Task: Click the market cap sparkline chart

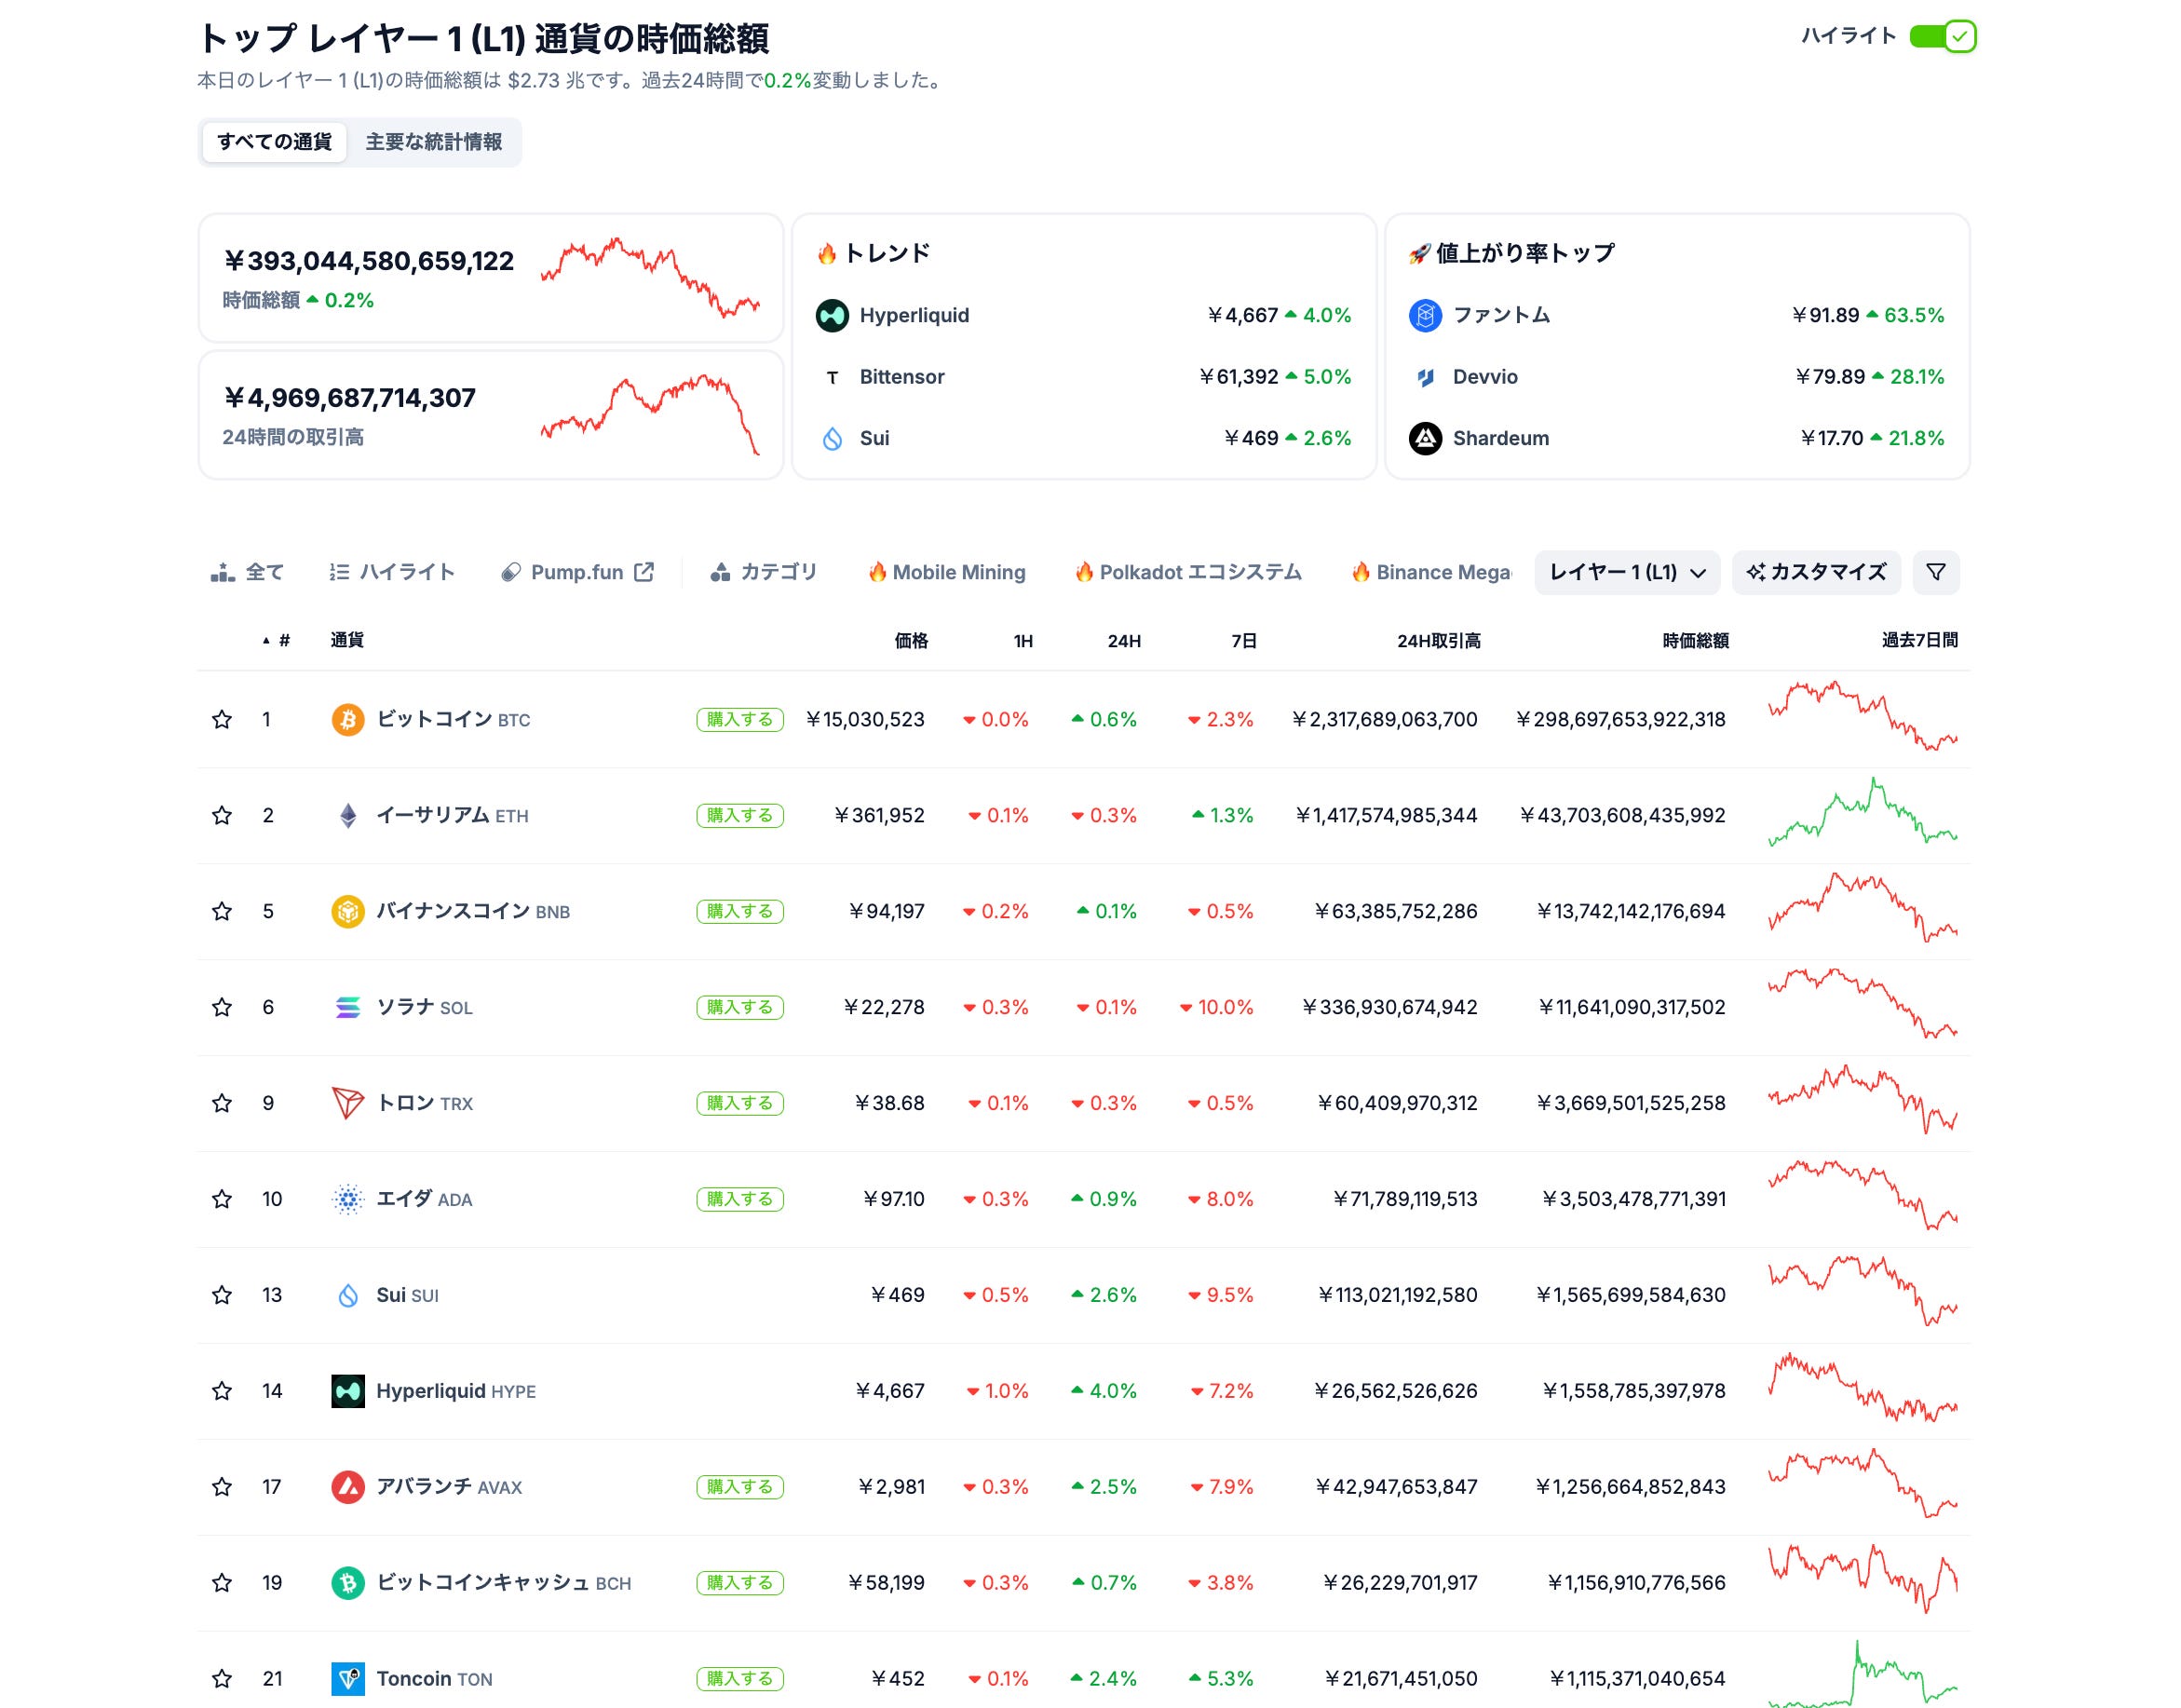Action: click(x=650, y=278)
